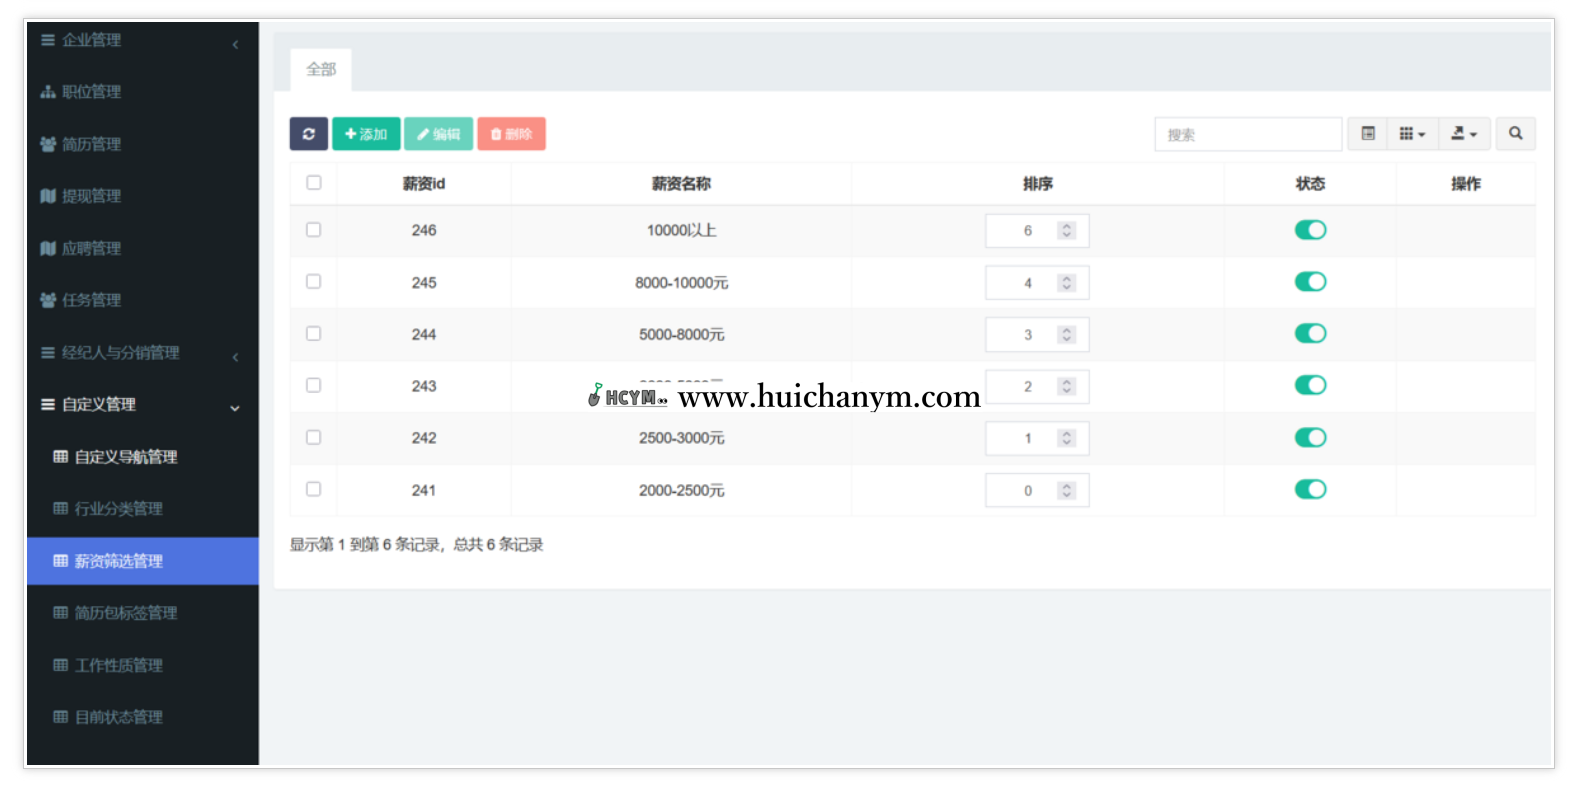1569x794 pixels.
Task: Click the 删除 button
Action: pos(511,134)
